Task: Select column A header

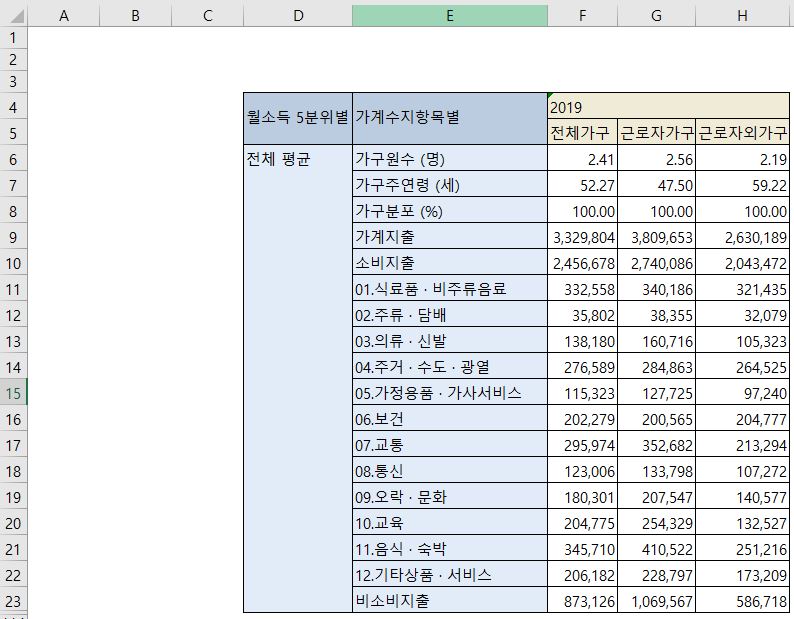Action: point(64,16)
